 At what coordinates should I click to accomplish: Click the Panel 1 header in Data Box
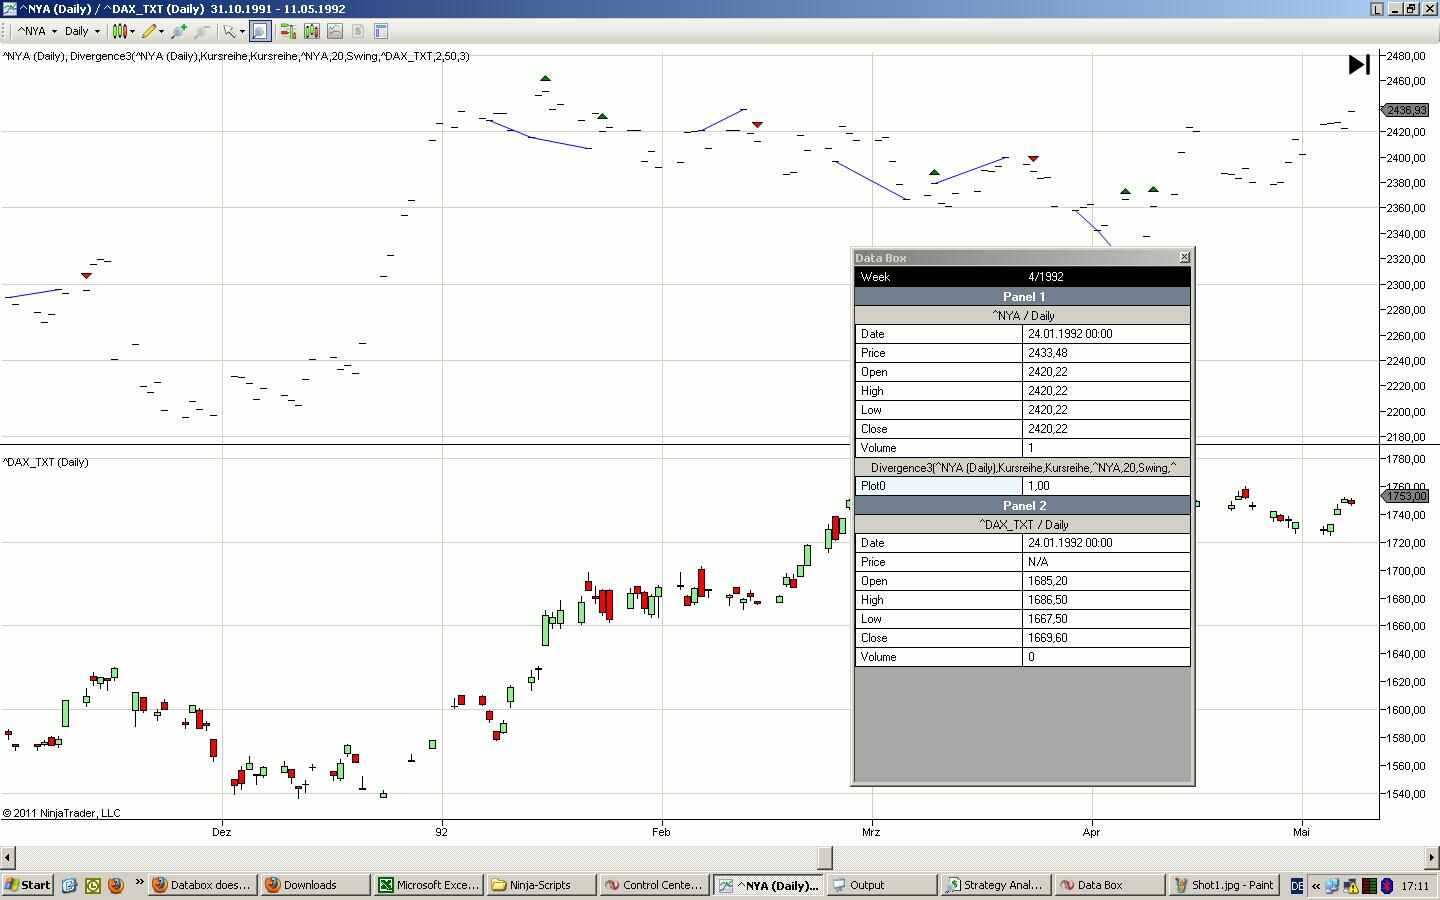pyautogui.click(x=1023, y=297)
